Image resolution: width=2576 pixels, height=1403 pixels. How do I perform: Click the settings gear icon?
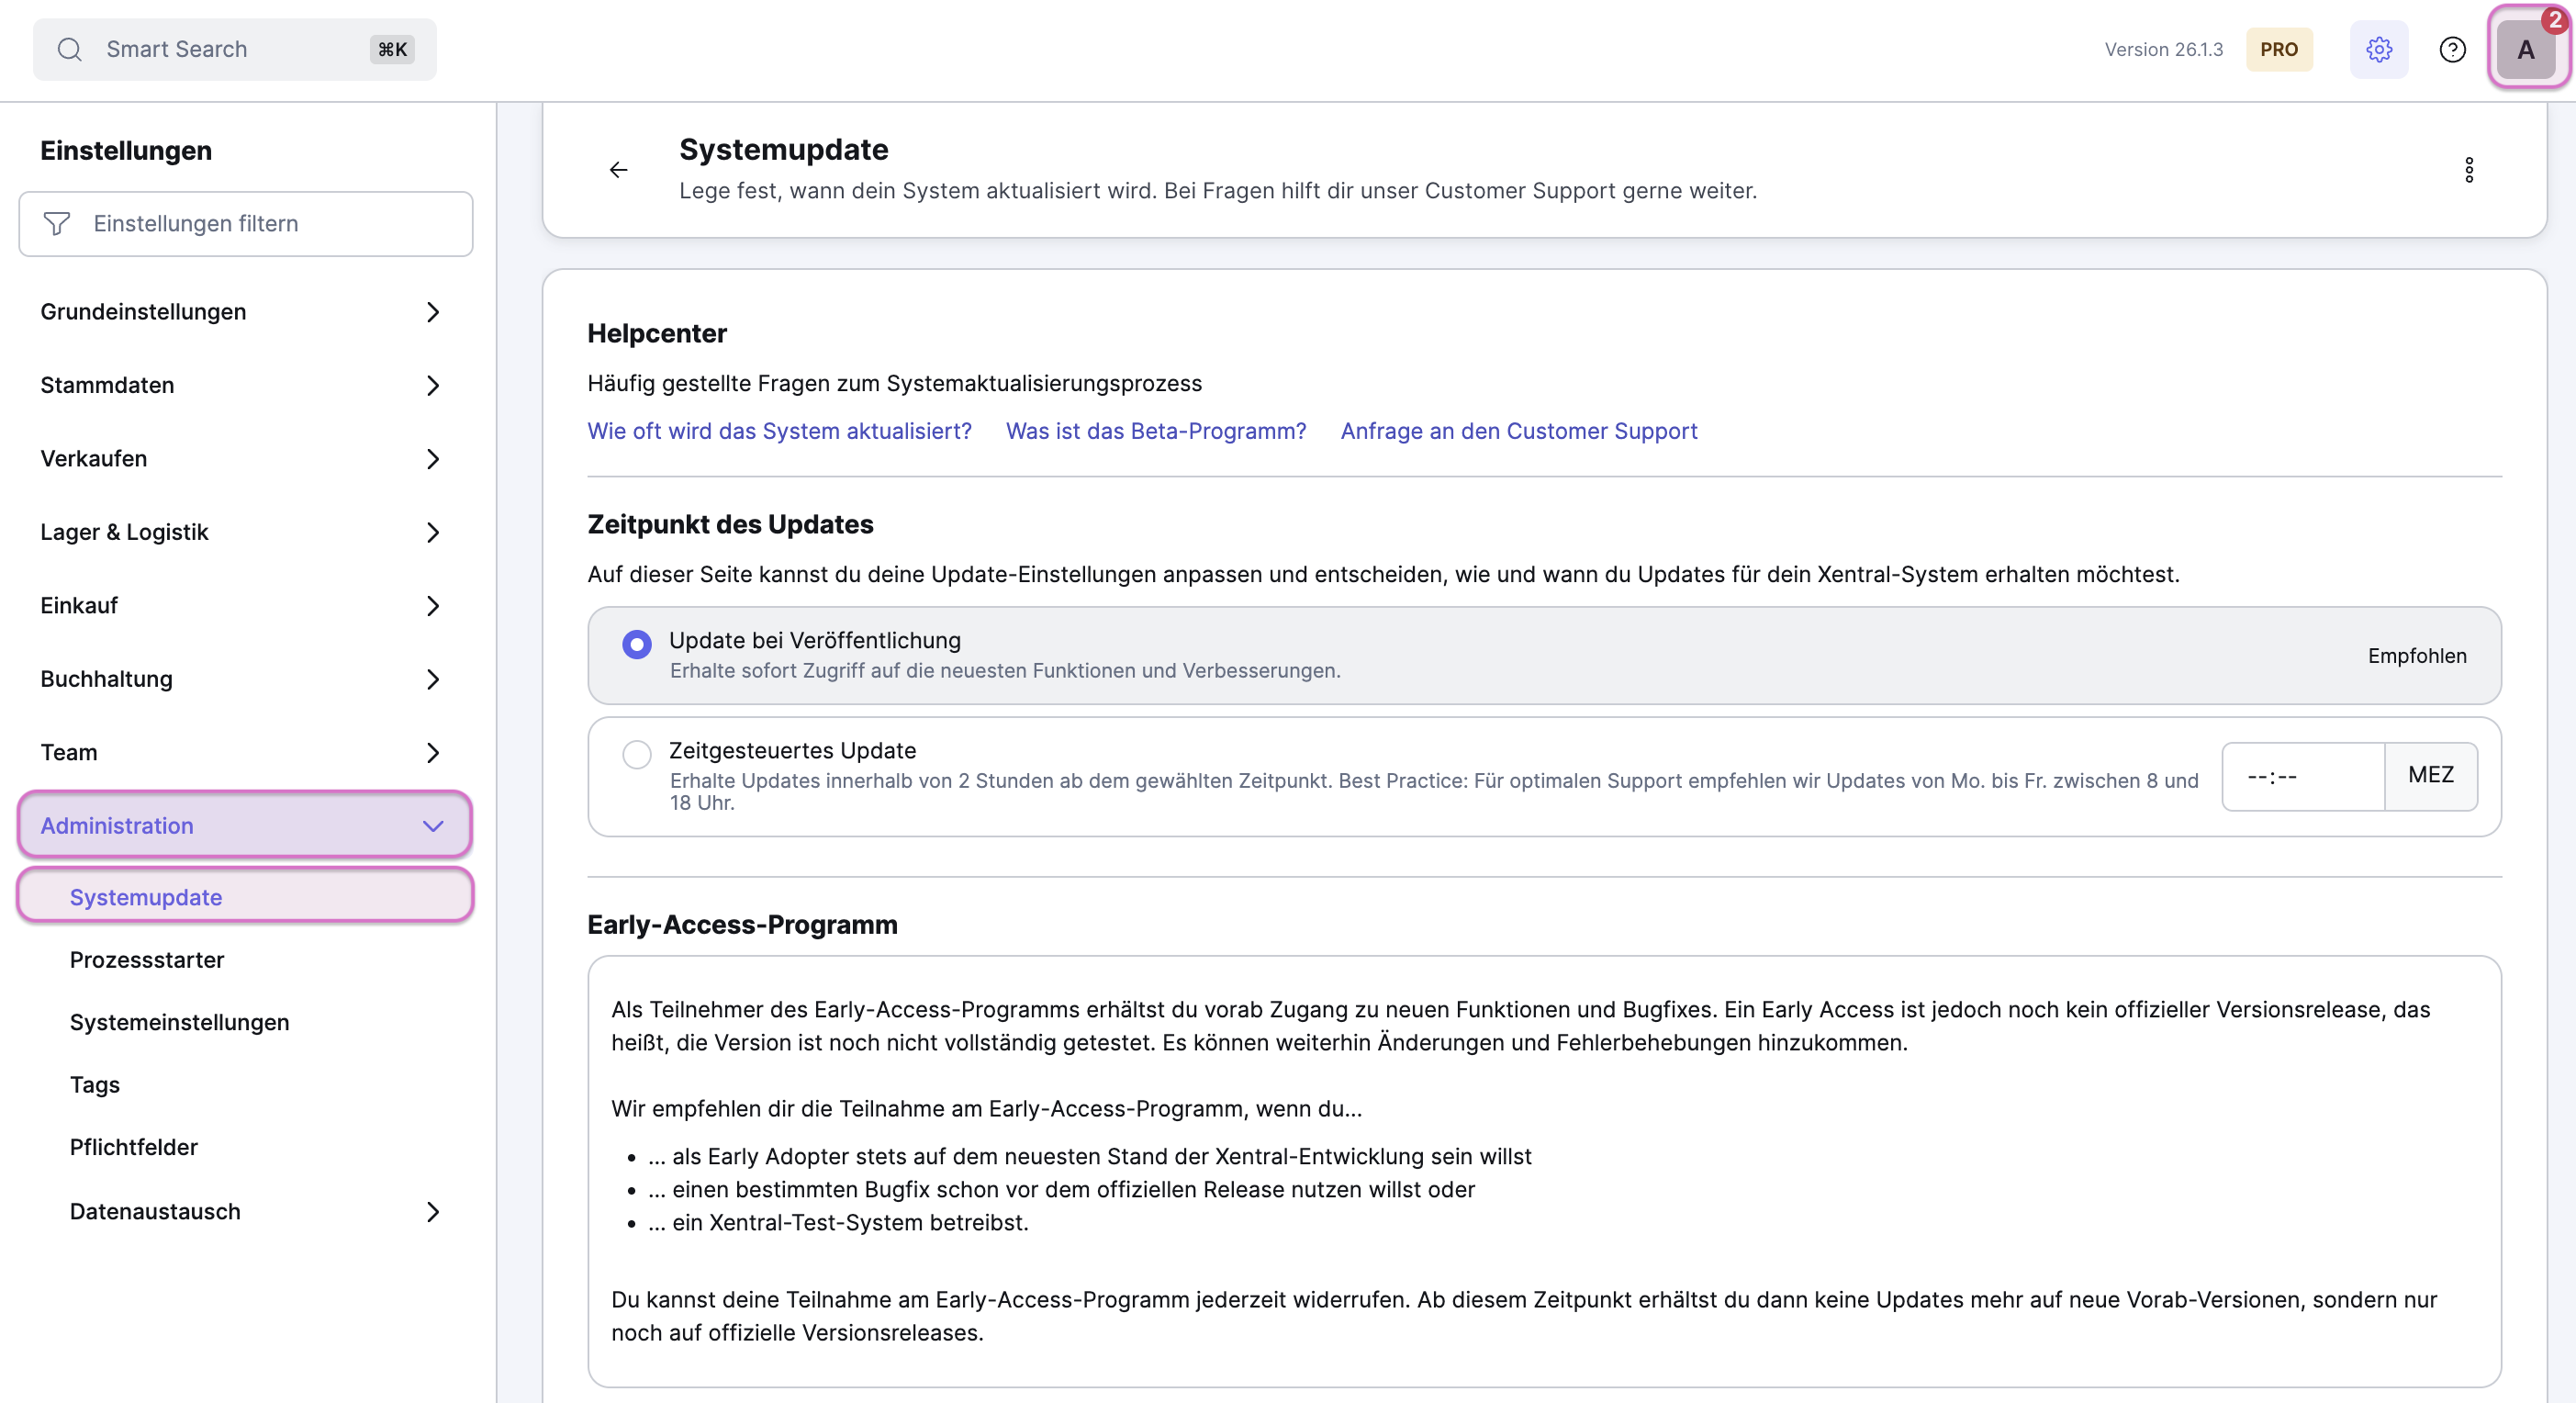pos(2378,49)
